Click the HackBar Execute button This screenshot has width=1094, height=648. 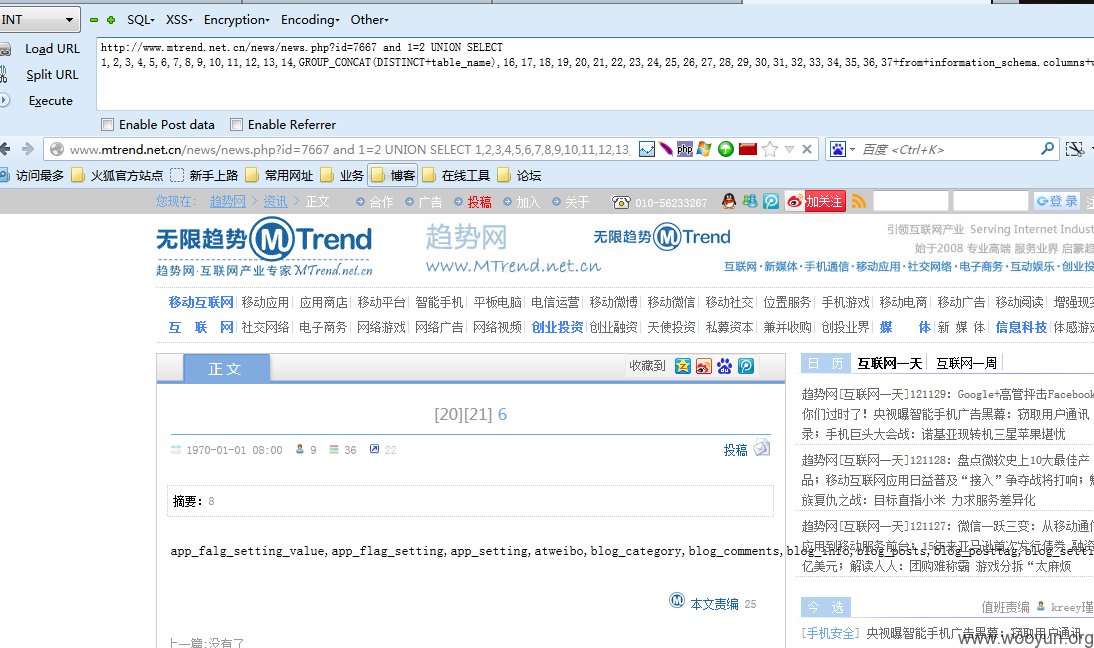(50, 100)
